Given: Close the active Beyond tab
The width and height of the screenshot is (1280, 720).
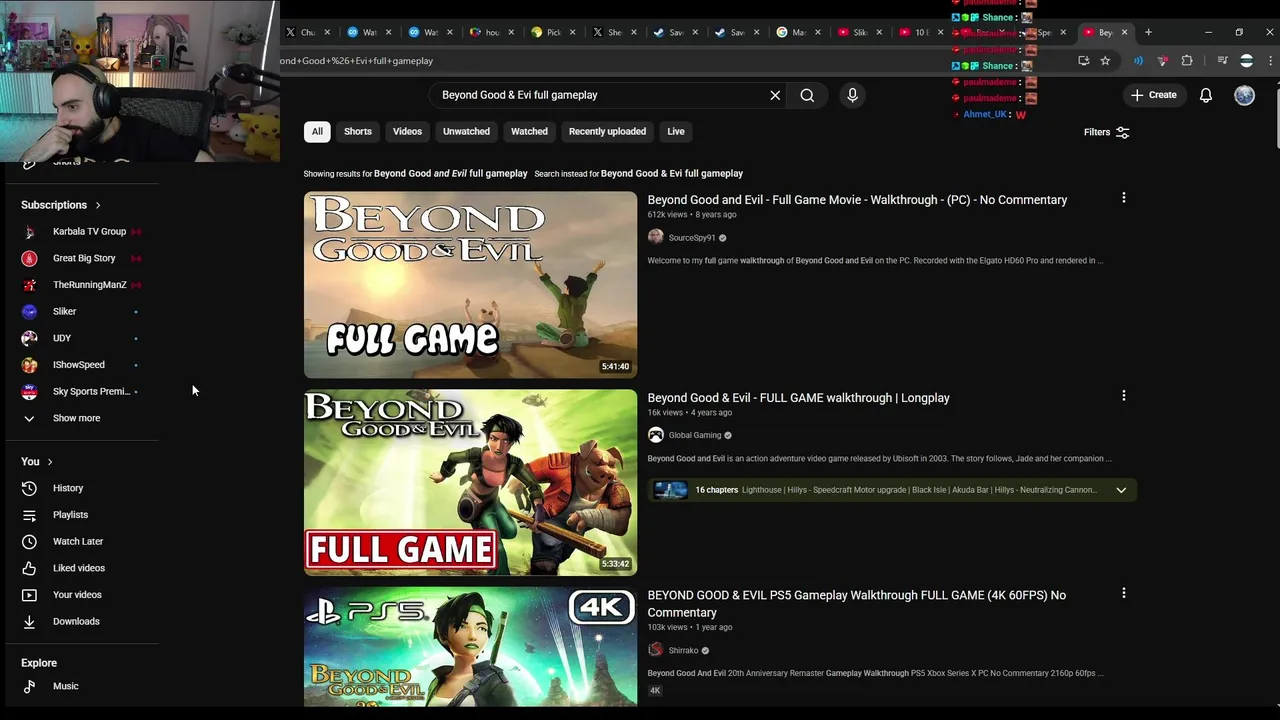Looking at the screenshot, I should coord(1124,32).
